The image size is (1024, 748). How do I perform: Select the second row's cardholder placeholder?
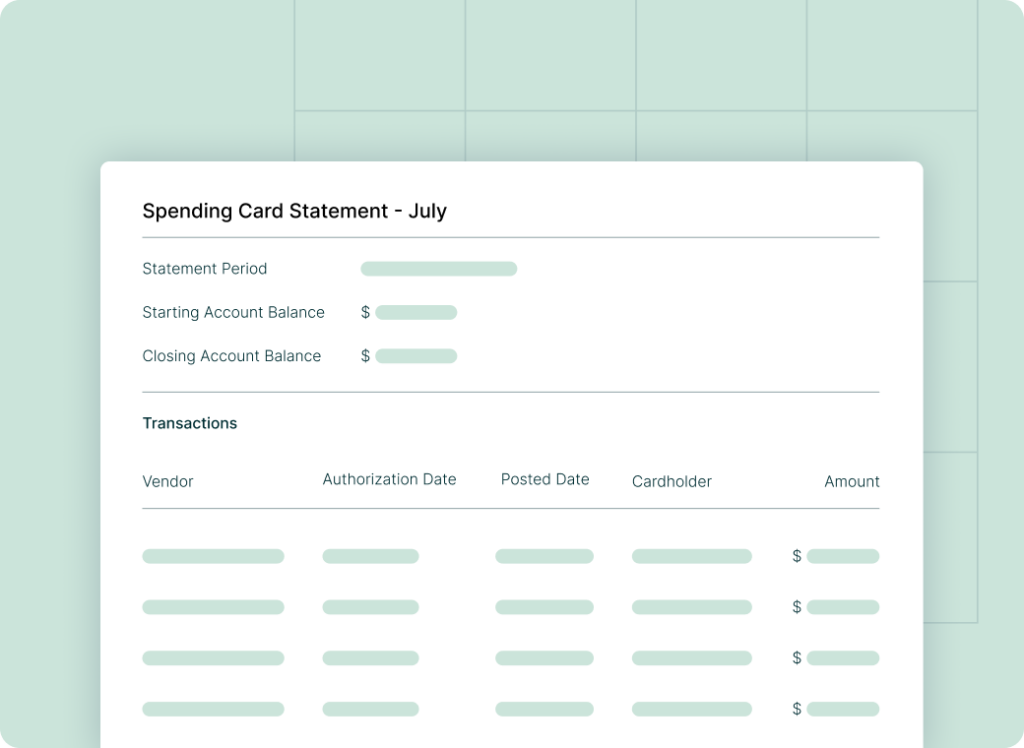[x=691, y=607]
